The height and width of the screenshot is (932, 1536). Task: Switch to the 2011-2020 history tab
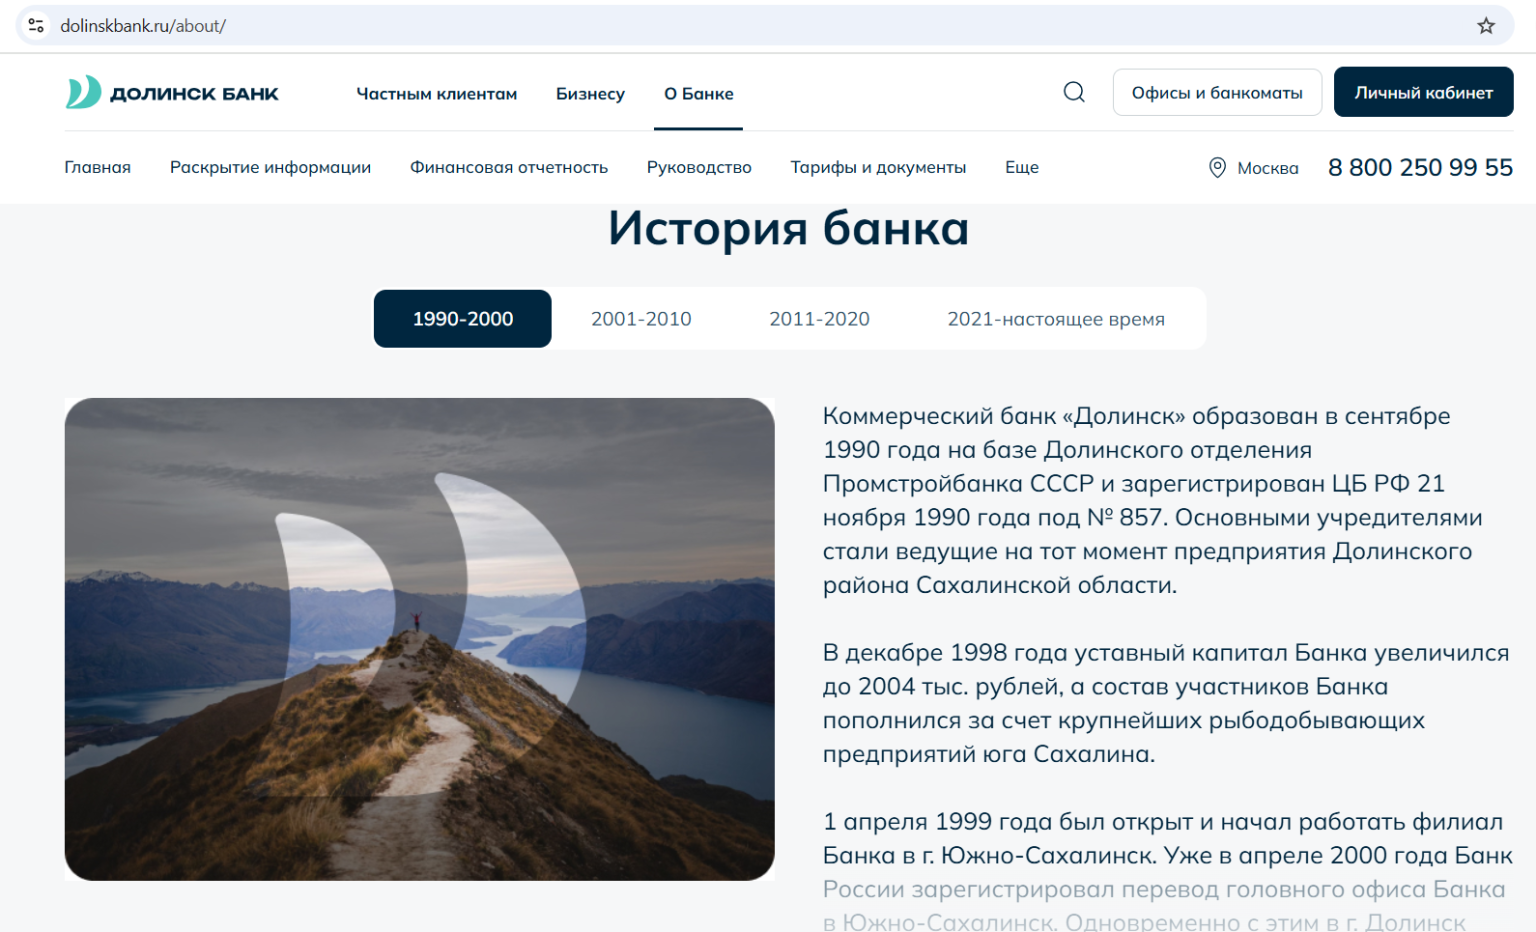[819, 319]
